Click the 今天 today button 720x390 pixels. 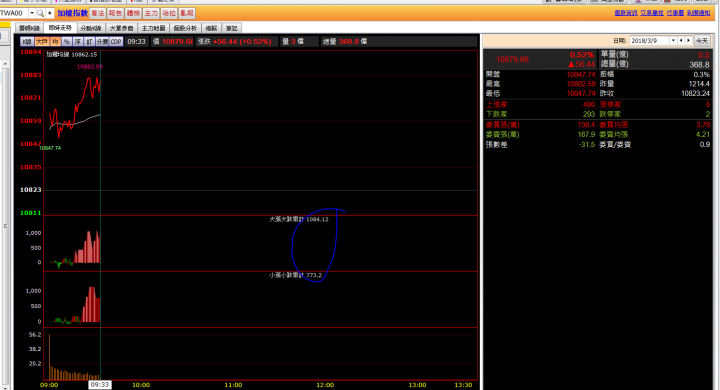coord(702,40)
